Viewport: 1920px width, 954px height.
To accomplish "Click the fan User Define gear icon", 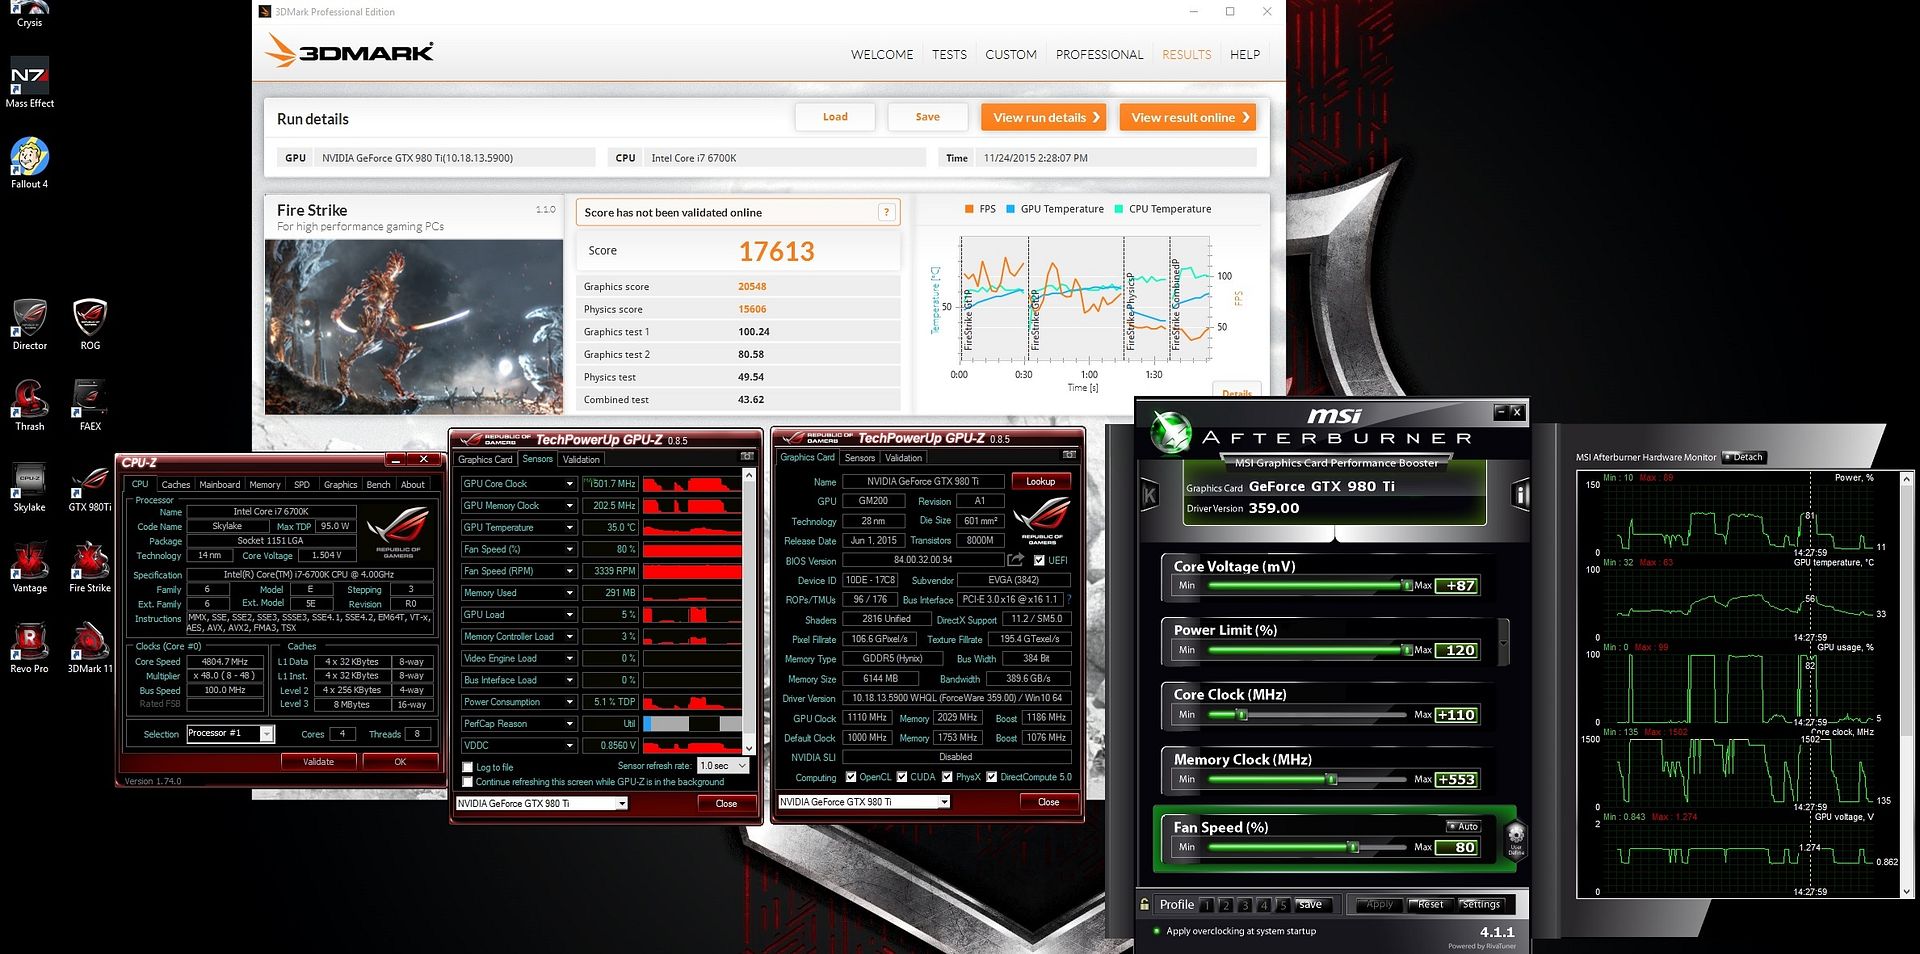I will [1515, 838].
